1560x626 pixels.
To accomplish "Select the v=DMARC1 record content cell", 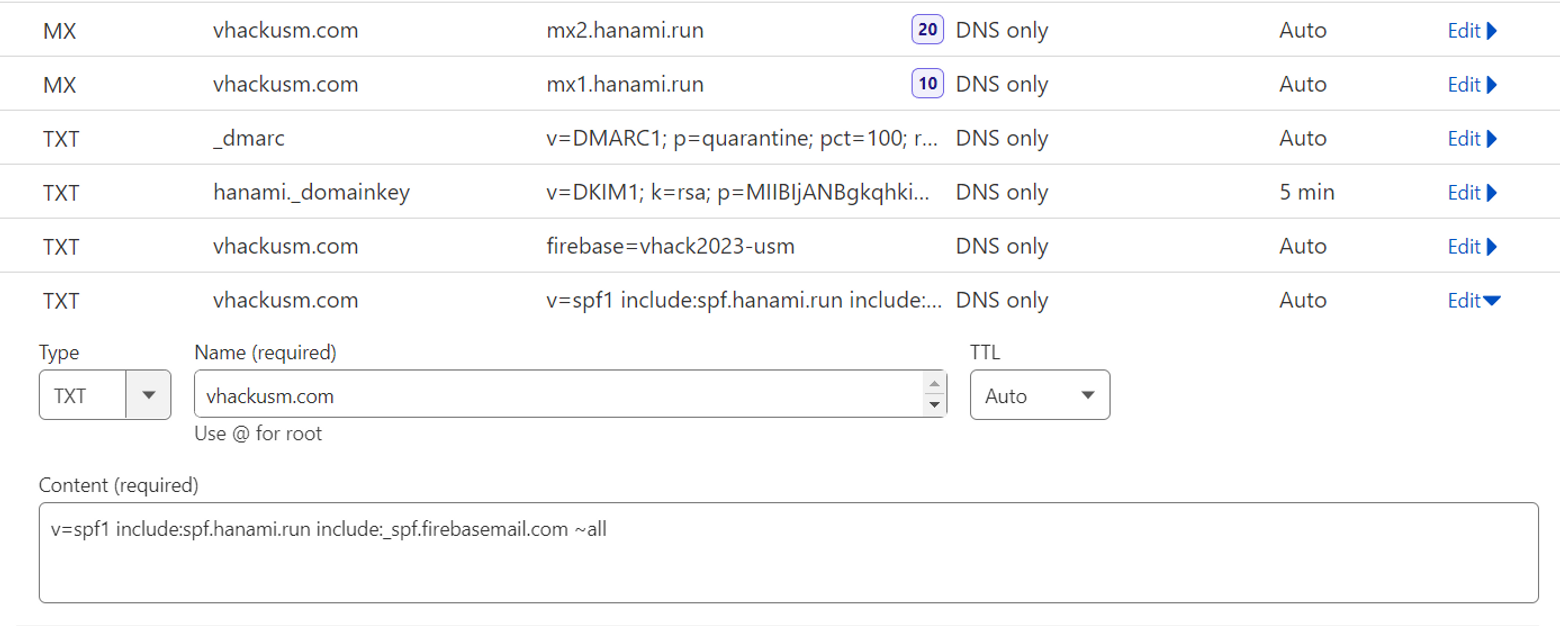I will 739,139.
